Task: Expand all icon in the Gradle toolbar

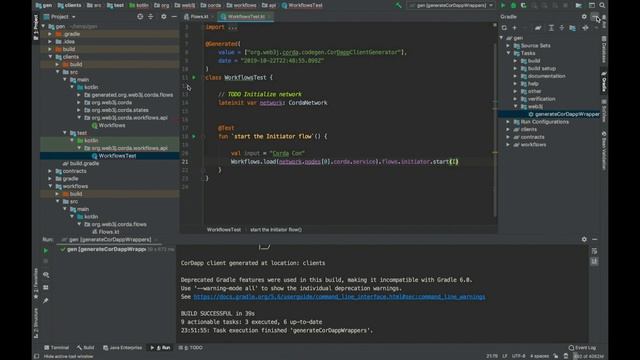Action: [551, 28]
